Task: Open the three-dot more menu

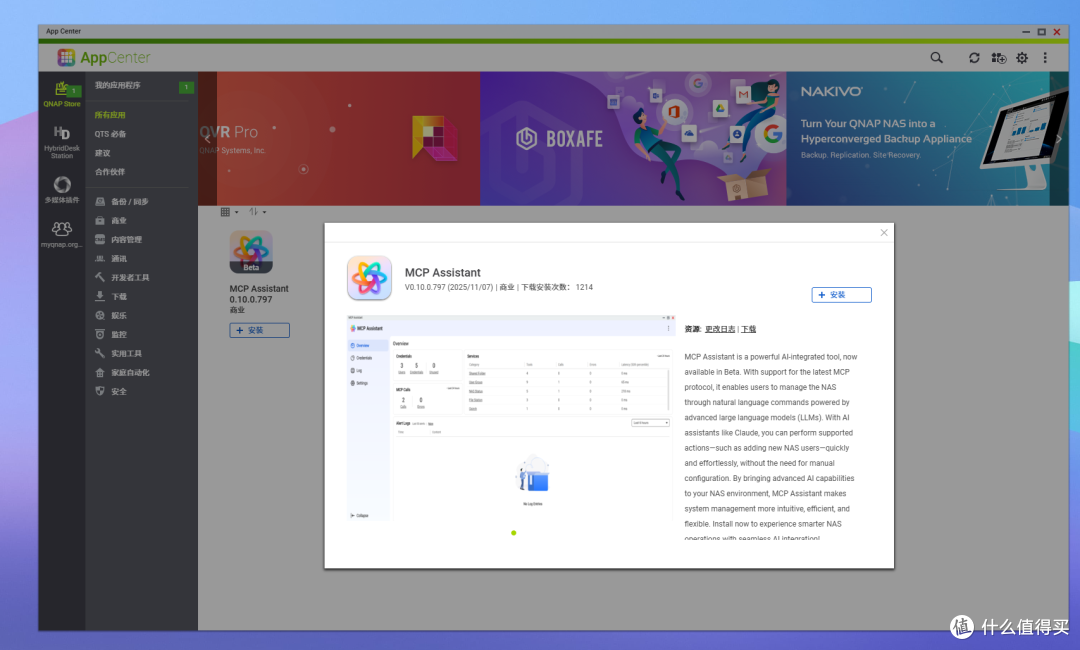Action: (x=1045, y=58)
